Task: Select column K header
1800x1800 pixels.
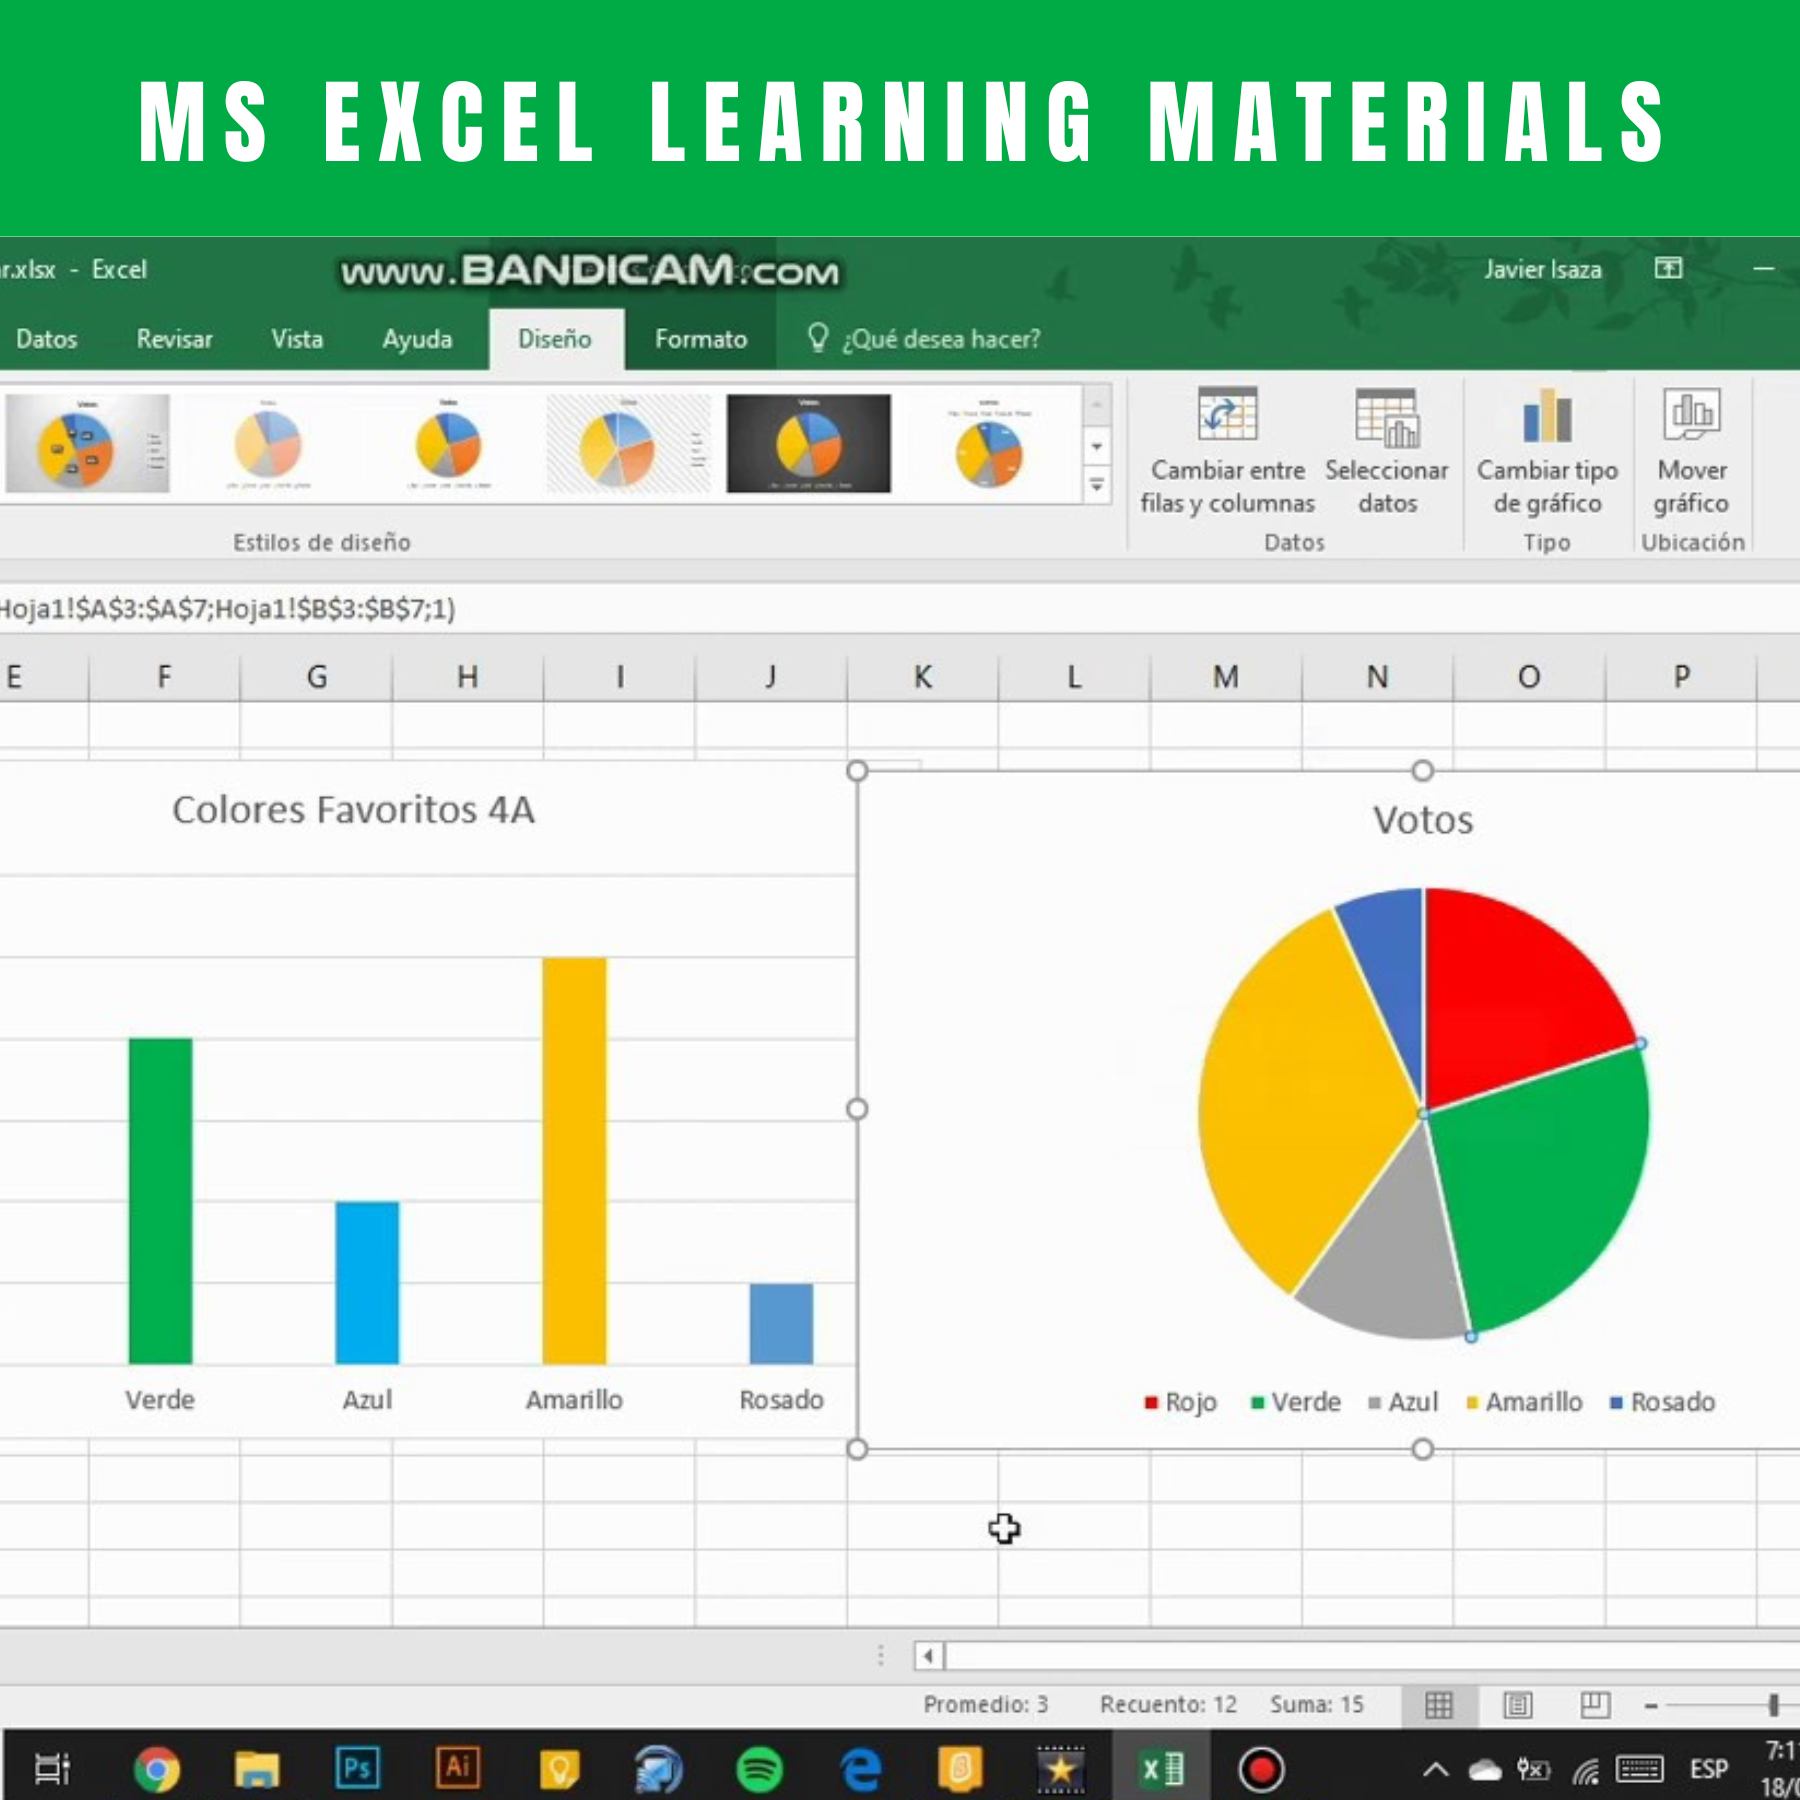Action: point(922,677)
